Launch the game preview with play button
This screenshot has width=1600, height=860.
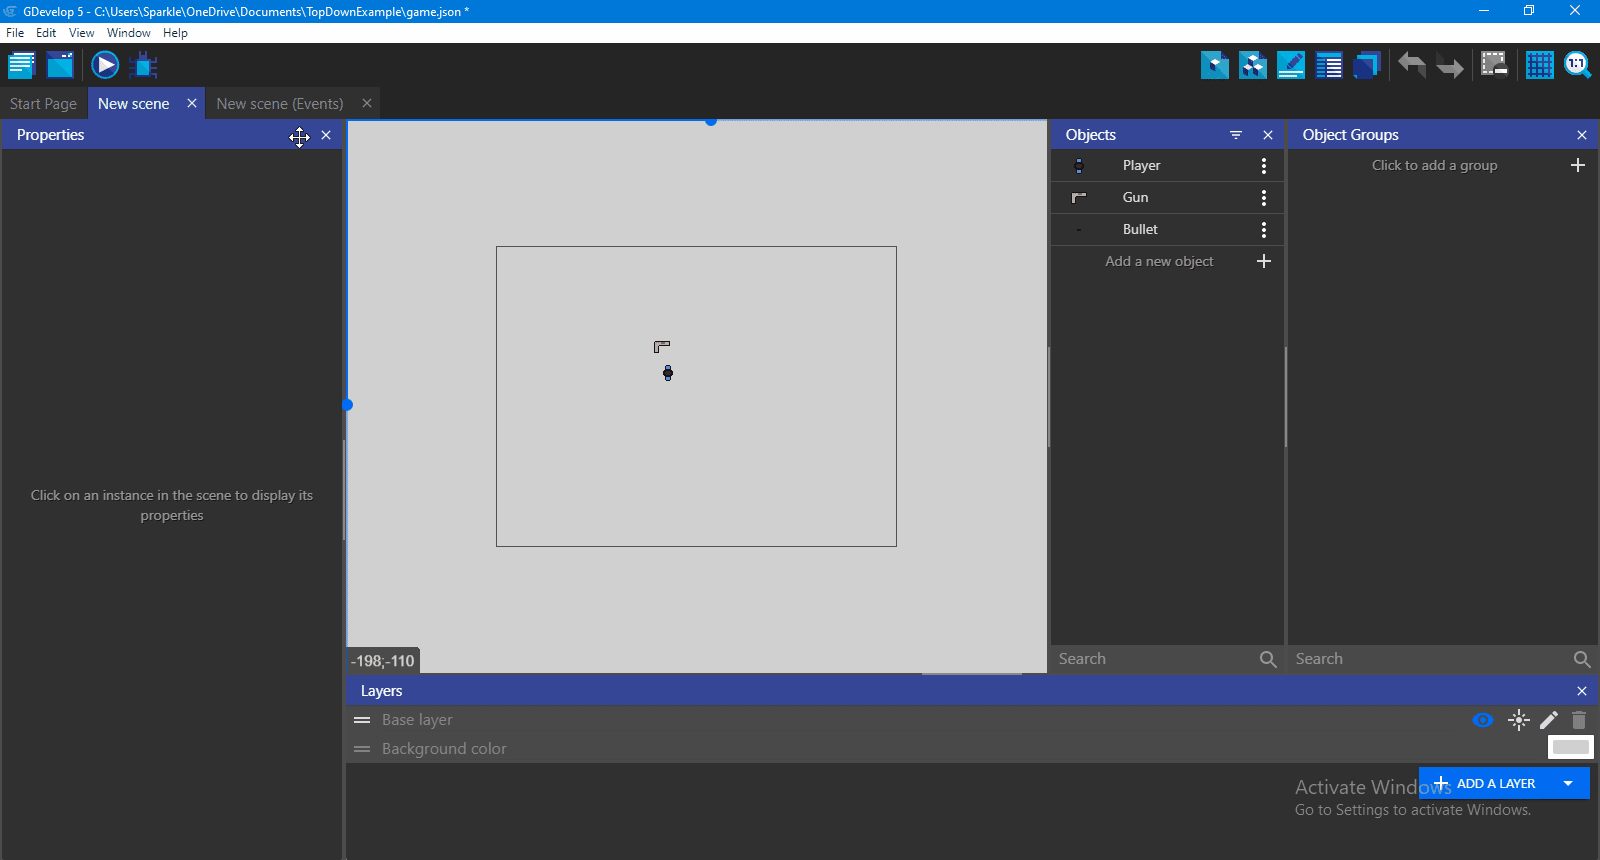click(105, 65)
